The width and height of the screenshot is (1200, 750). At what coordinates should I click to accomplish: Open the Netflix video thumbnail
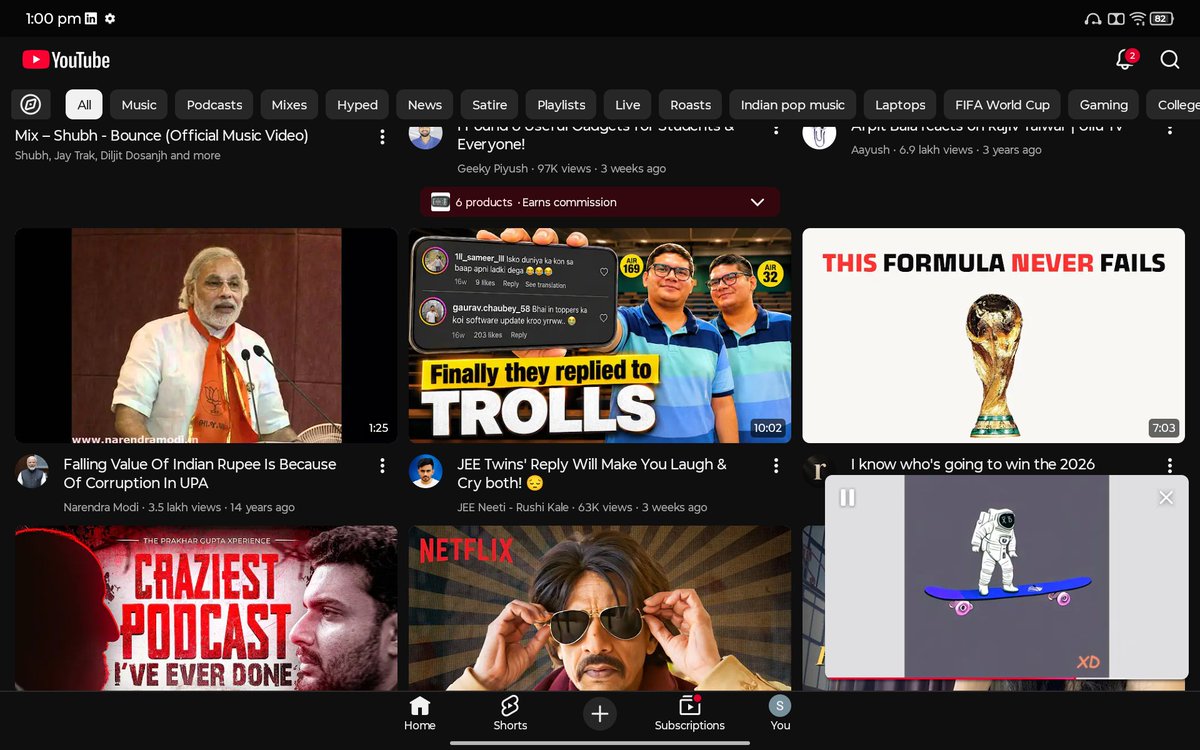(x=600, y=608)
